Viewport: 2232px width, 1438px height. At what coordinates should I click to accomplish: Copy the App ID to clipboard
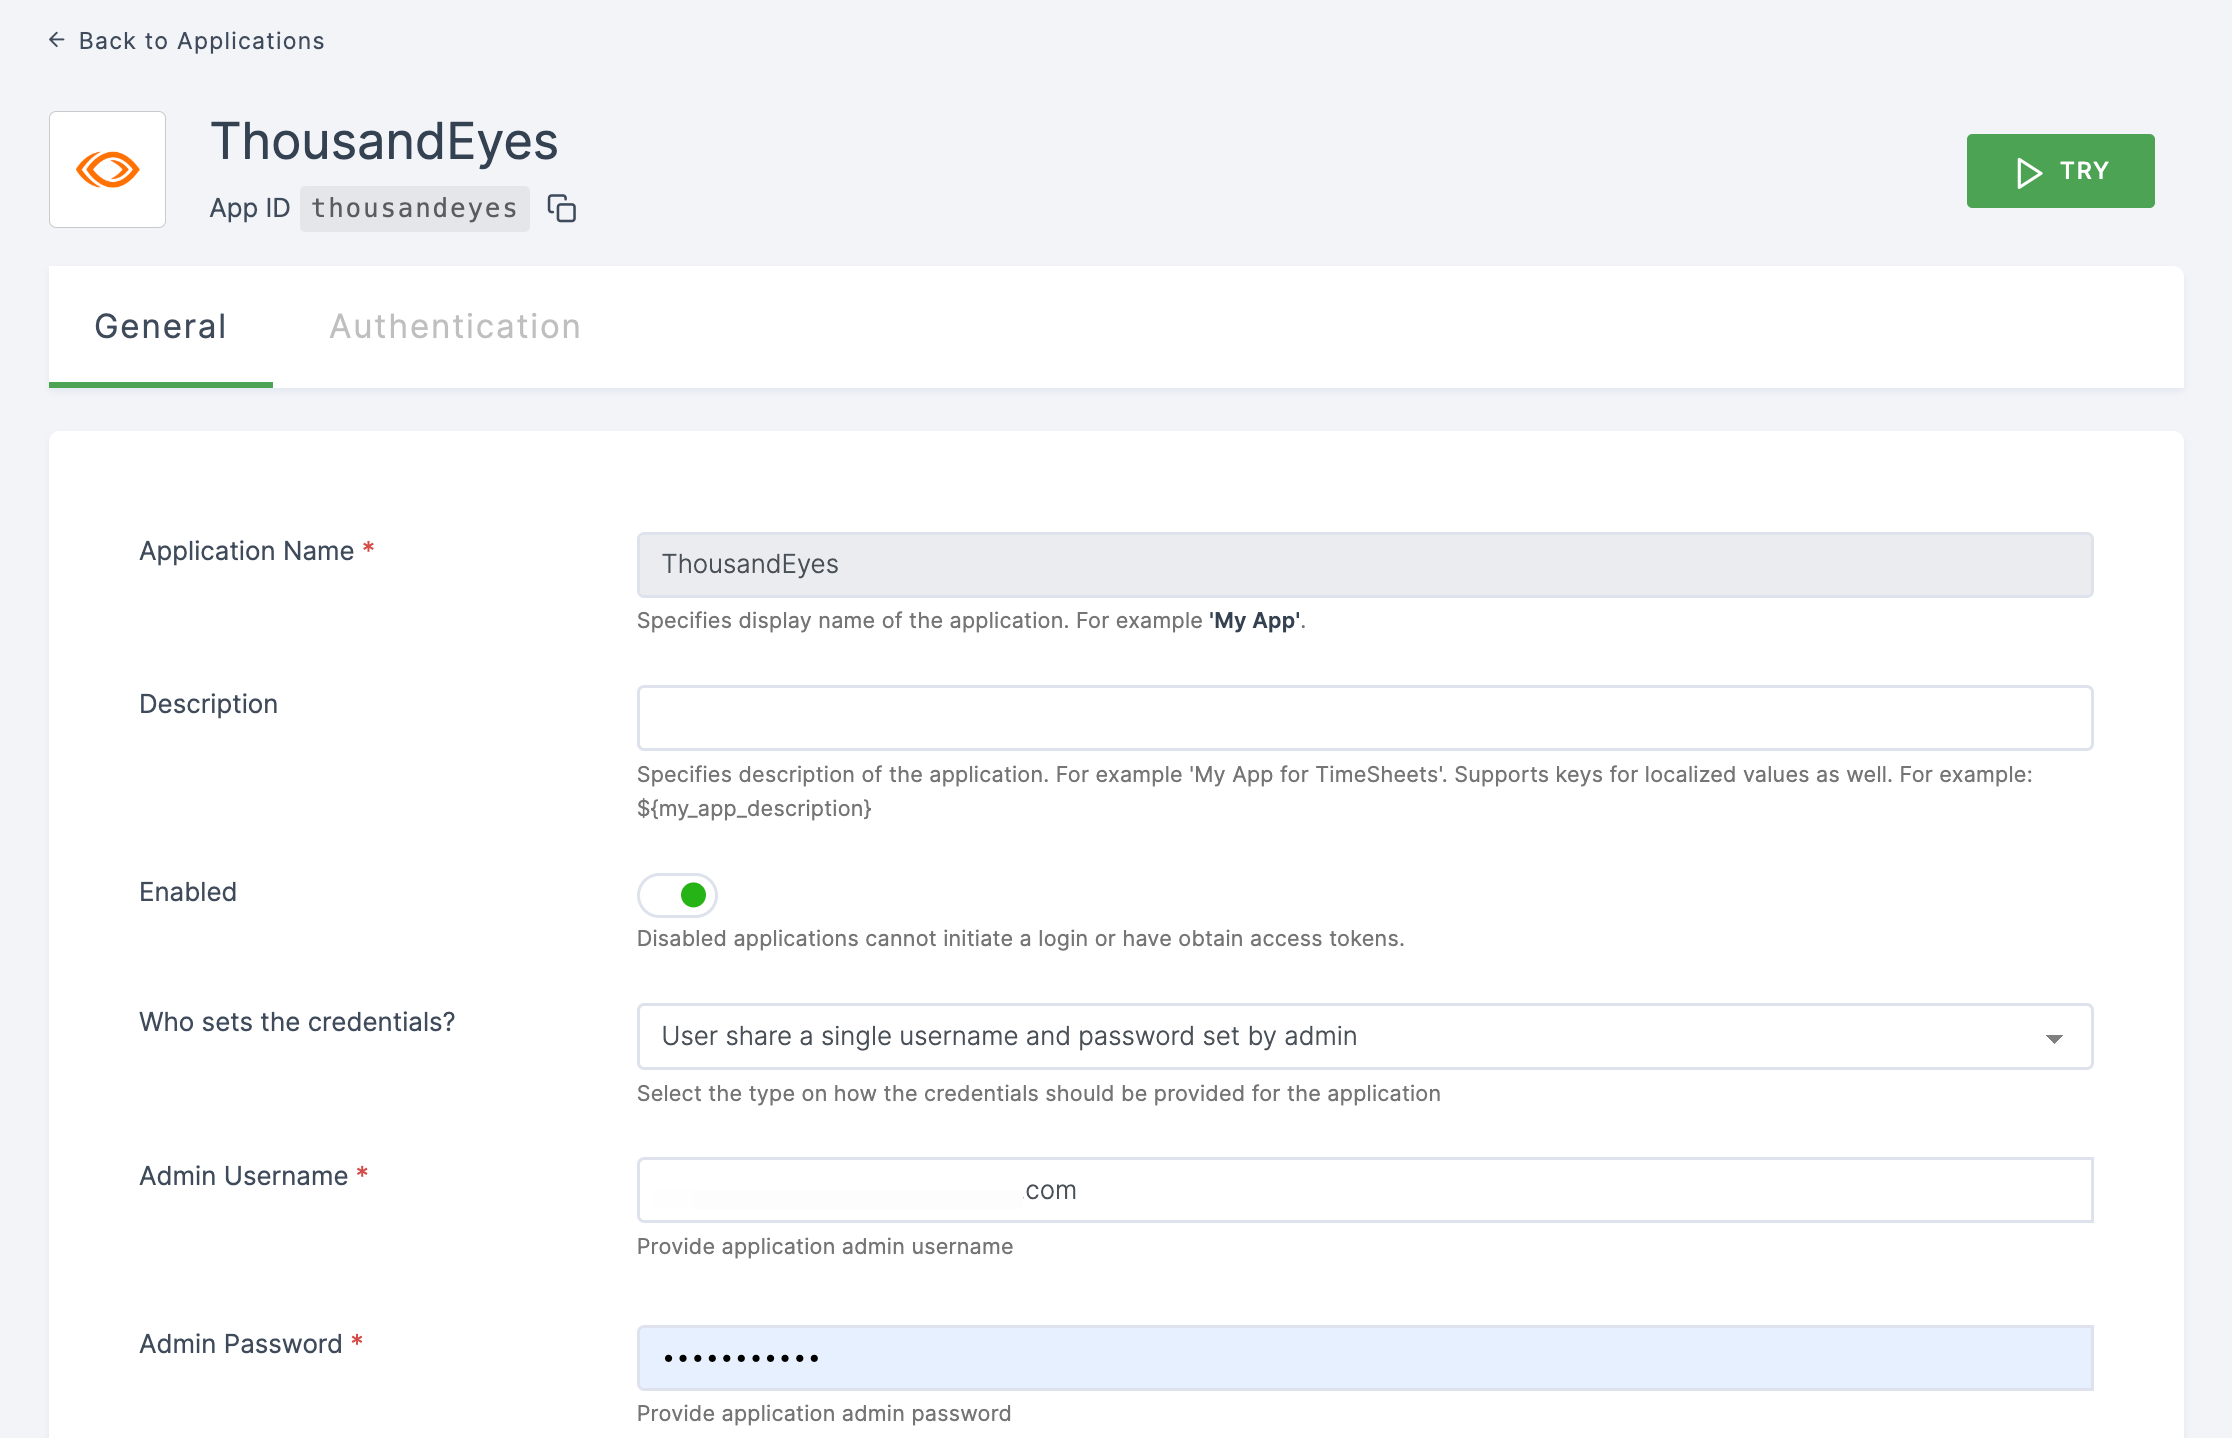pos(562,208)
